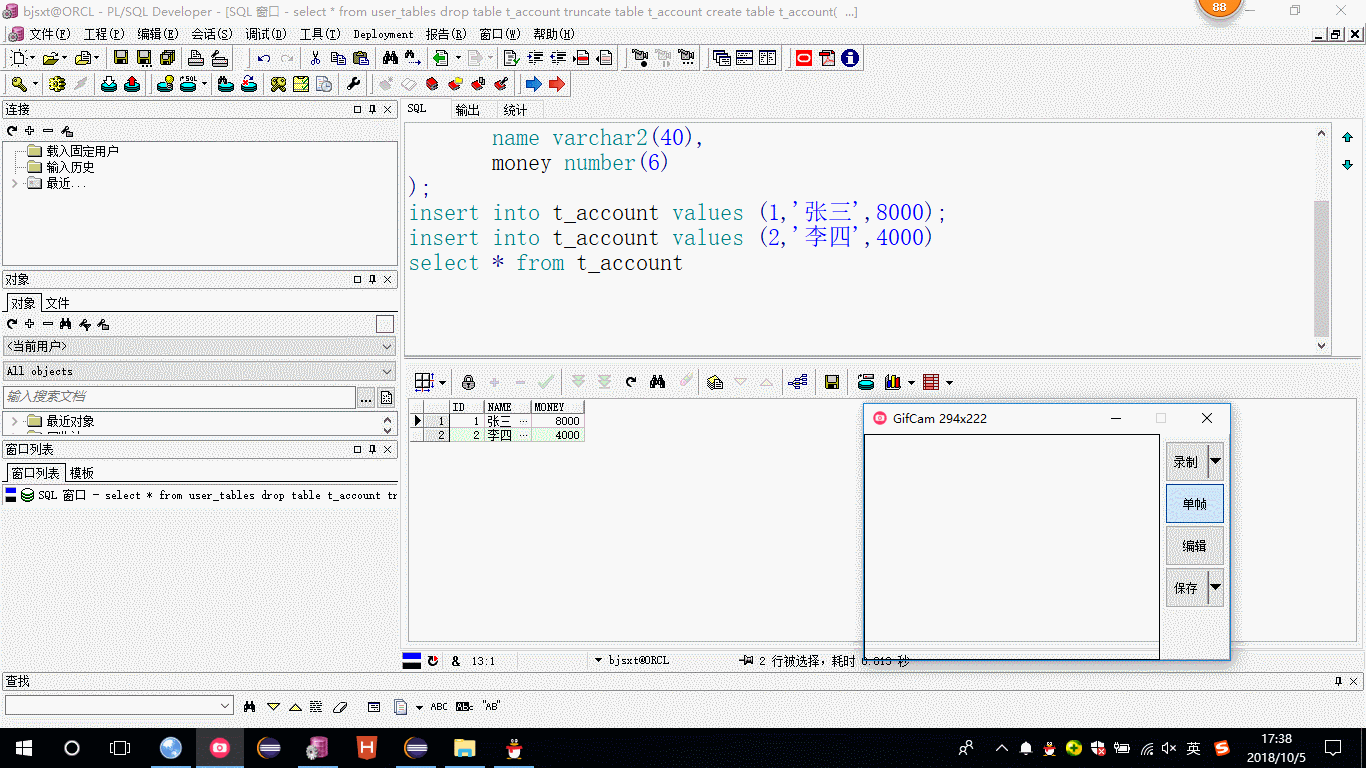Click the 单帧 button in GifCam

[1195, 504]
